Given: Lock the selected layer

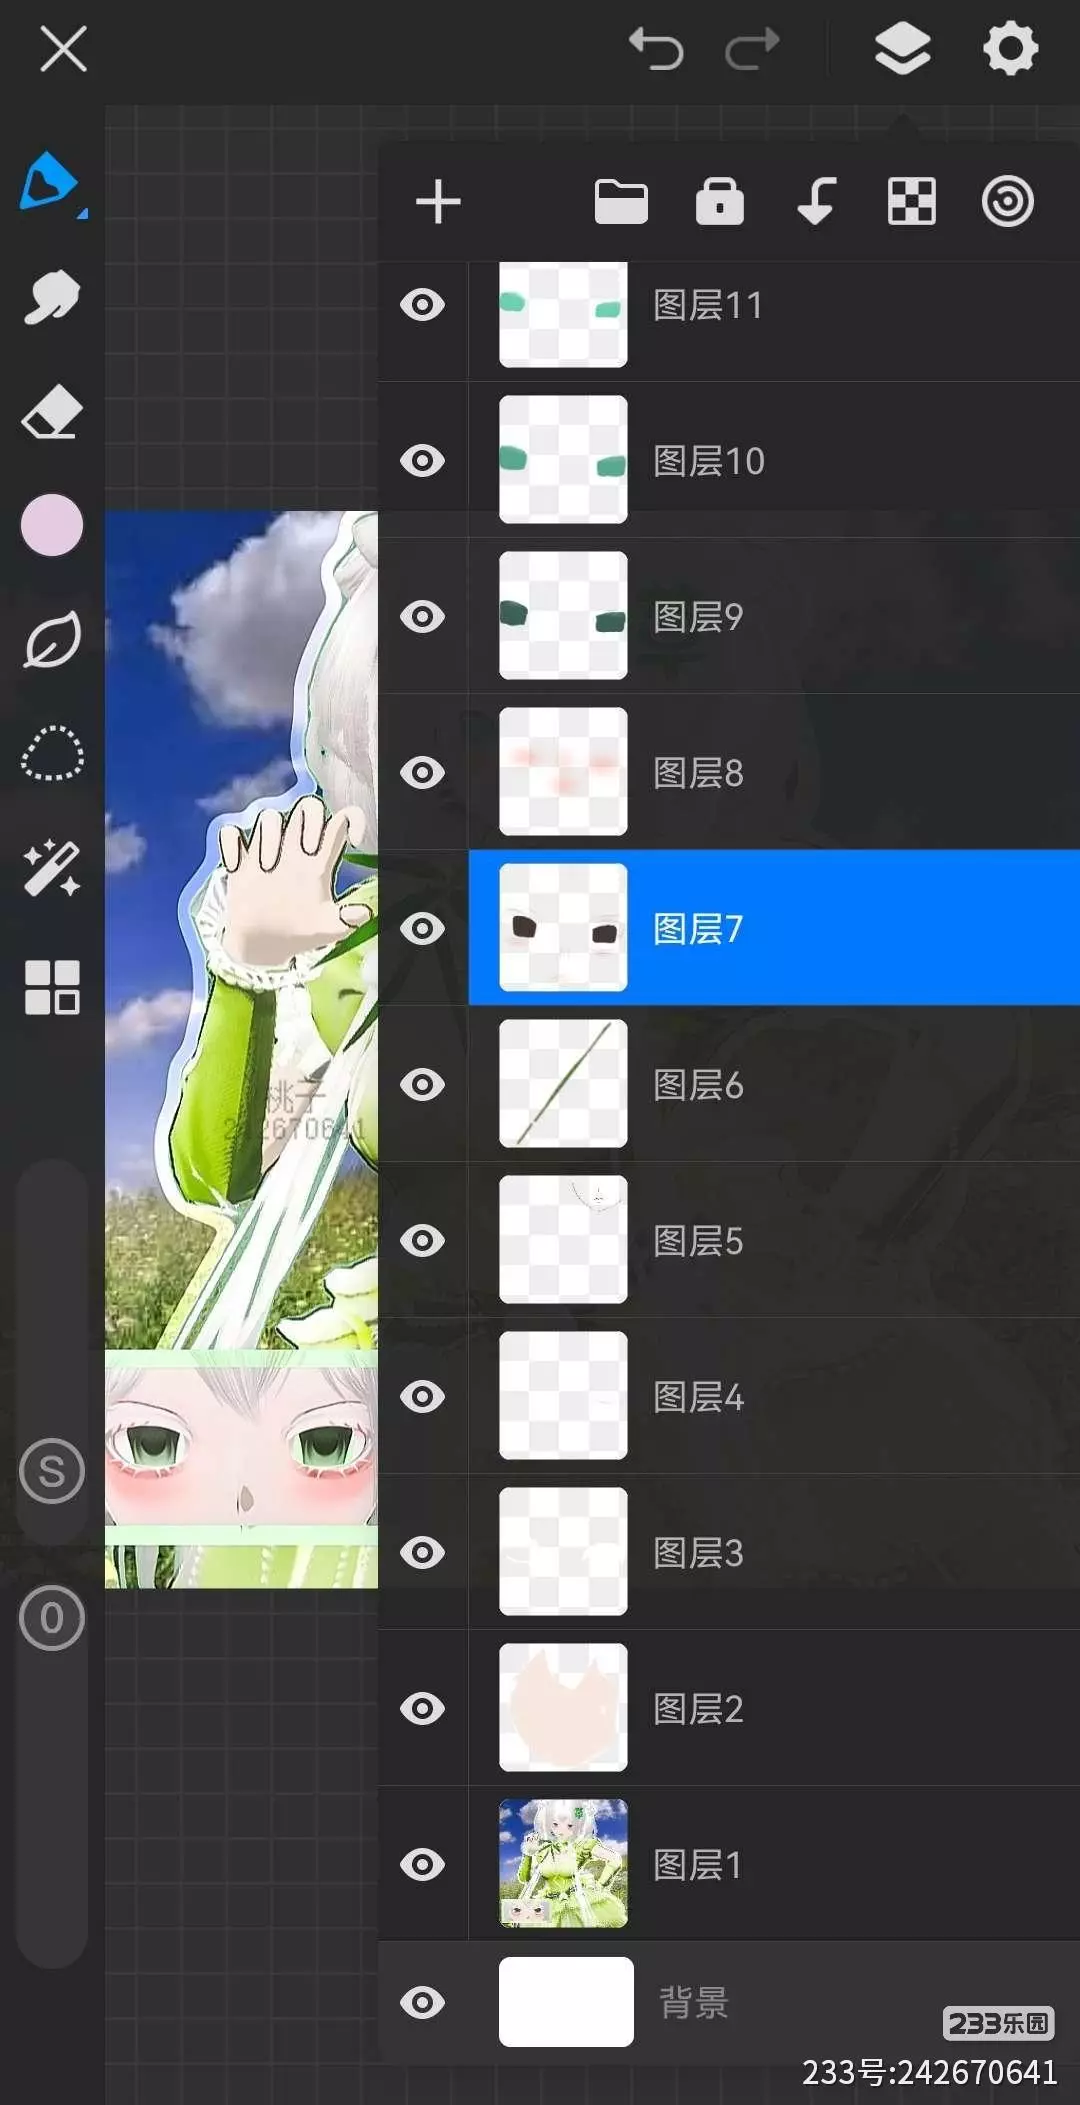Looking at the screenshot, I should point(720,202).
